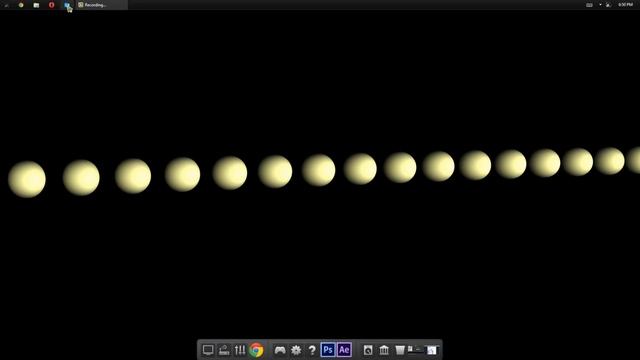Click the blue icon under the cursor in the taskbar

[67, 5]
